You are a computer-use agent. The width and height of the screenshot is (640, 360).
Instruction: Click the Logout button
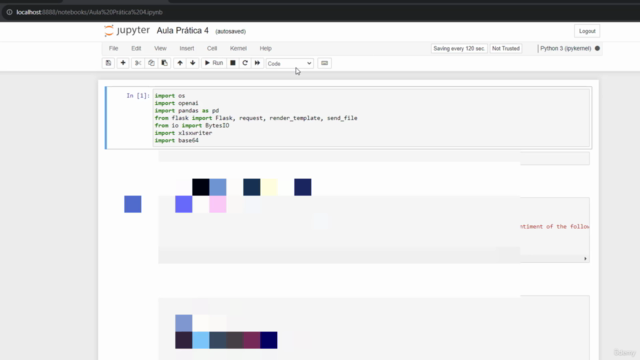pos(587,31)
